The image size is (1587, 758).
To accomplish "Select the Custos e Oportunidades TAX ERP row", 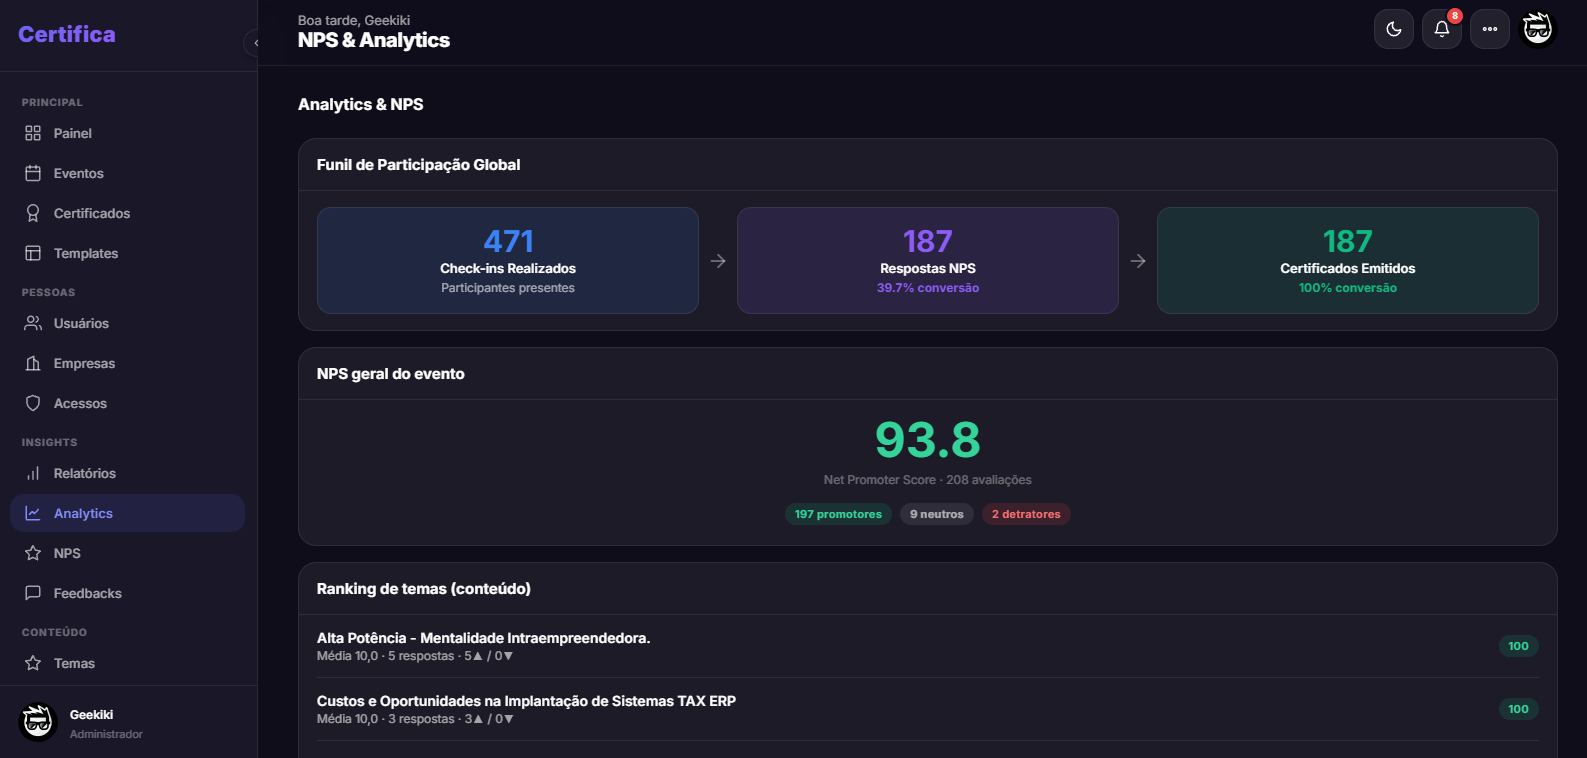I will click(x=927, y=709).
